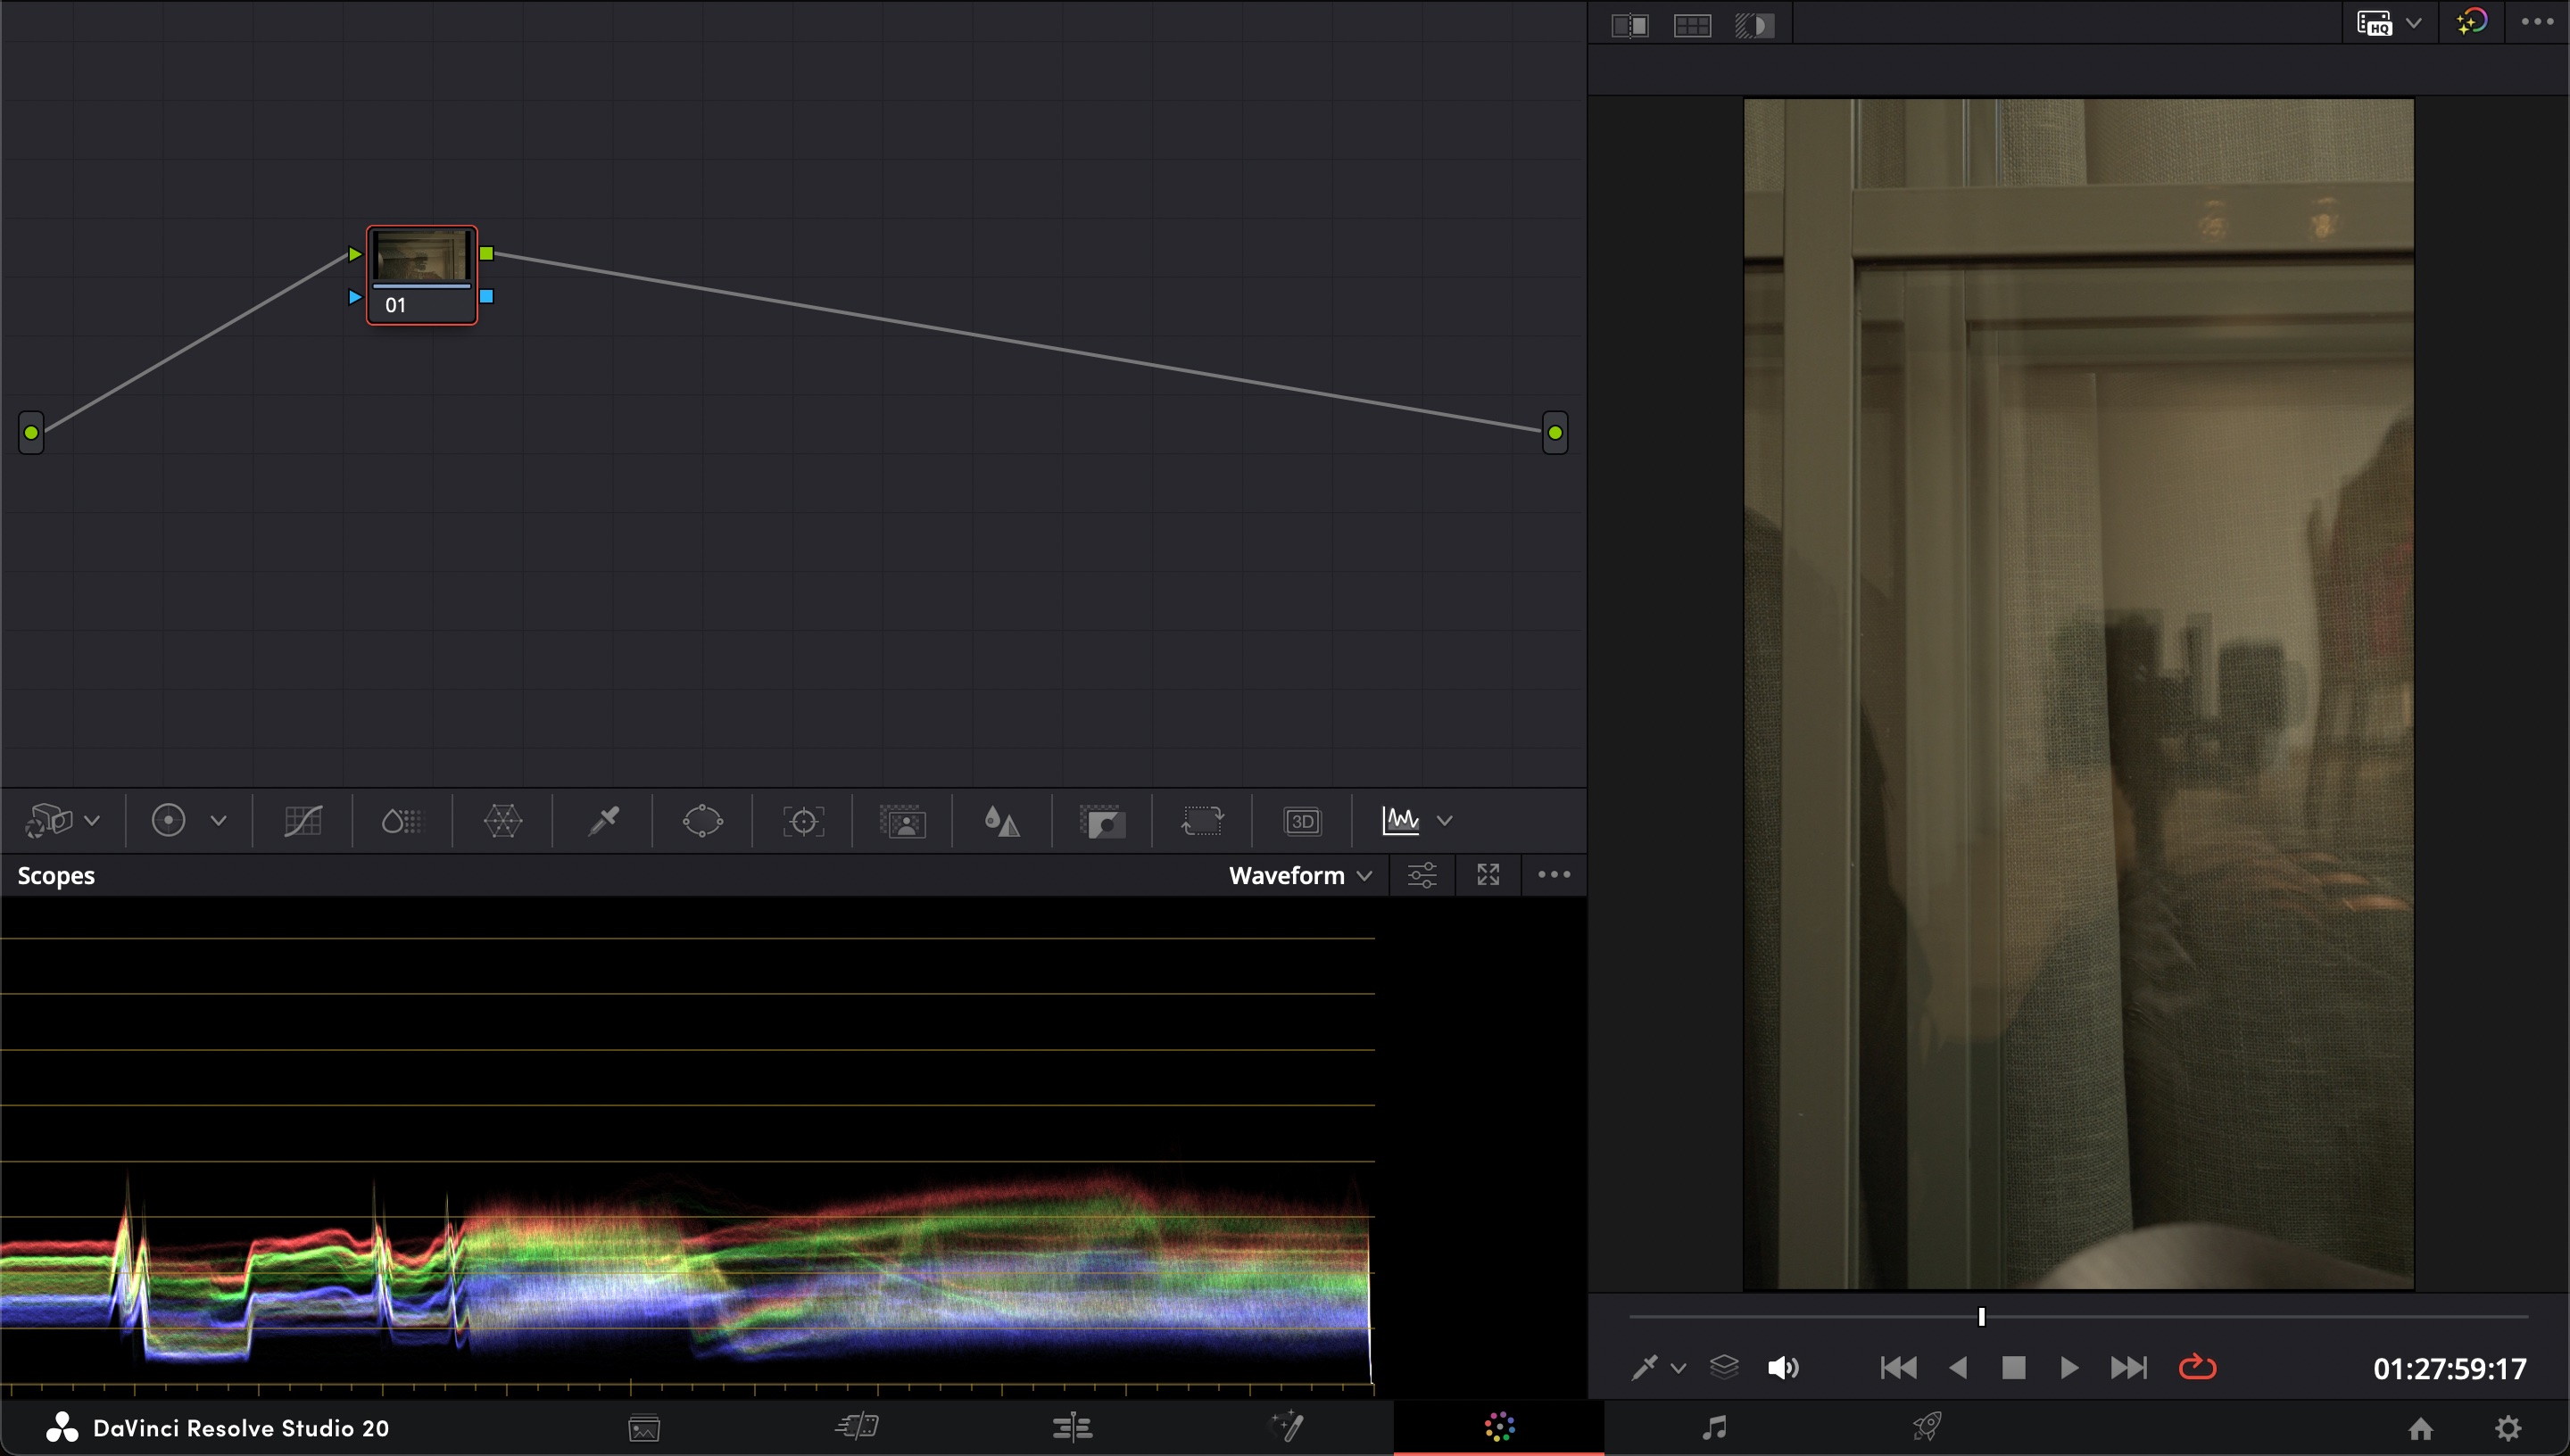This screenshot has width=2570, height=1456.
Task: Open the Key palette
Action: (1102, 821)
